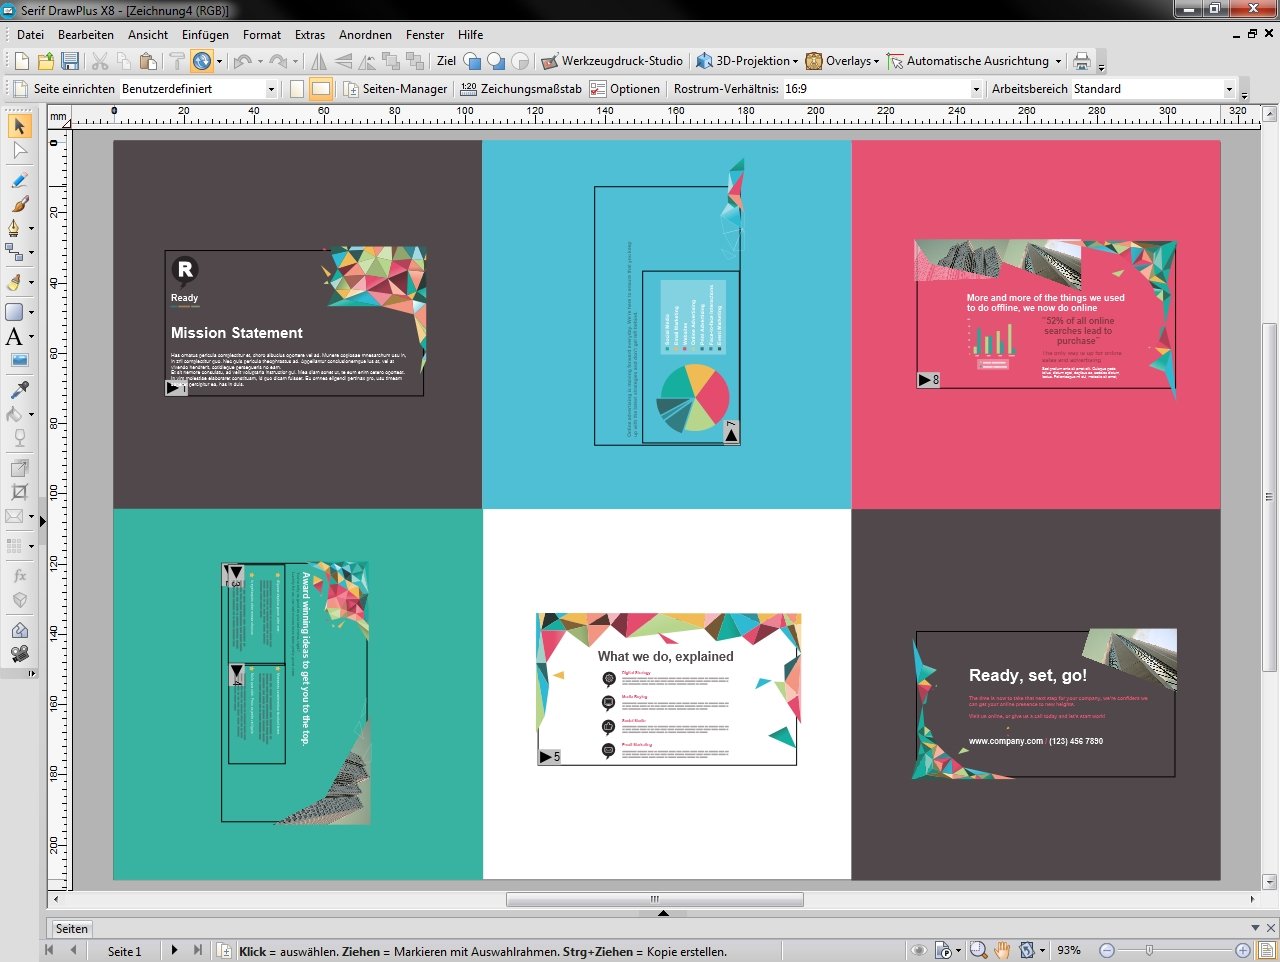Select the QuickShape rectangle tool
This screenshot has height=962, width=1280.
coord(14,312)
